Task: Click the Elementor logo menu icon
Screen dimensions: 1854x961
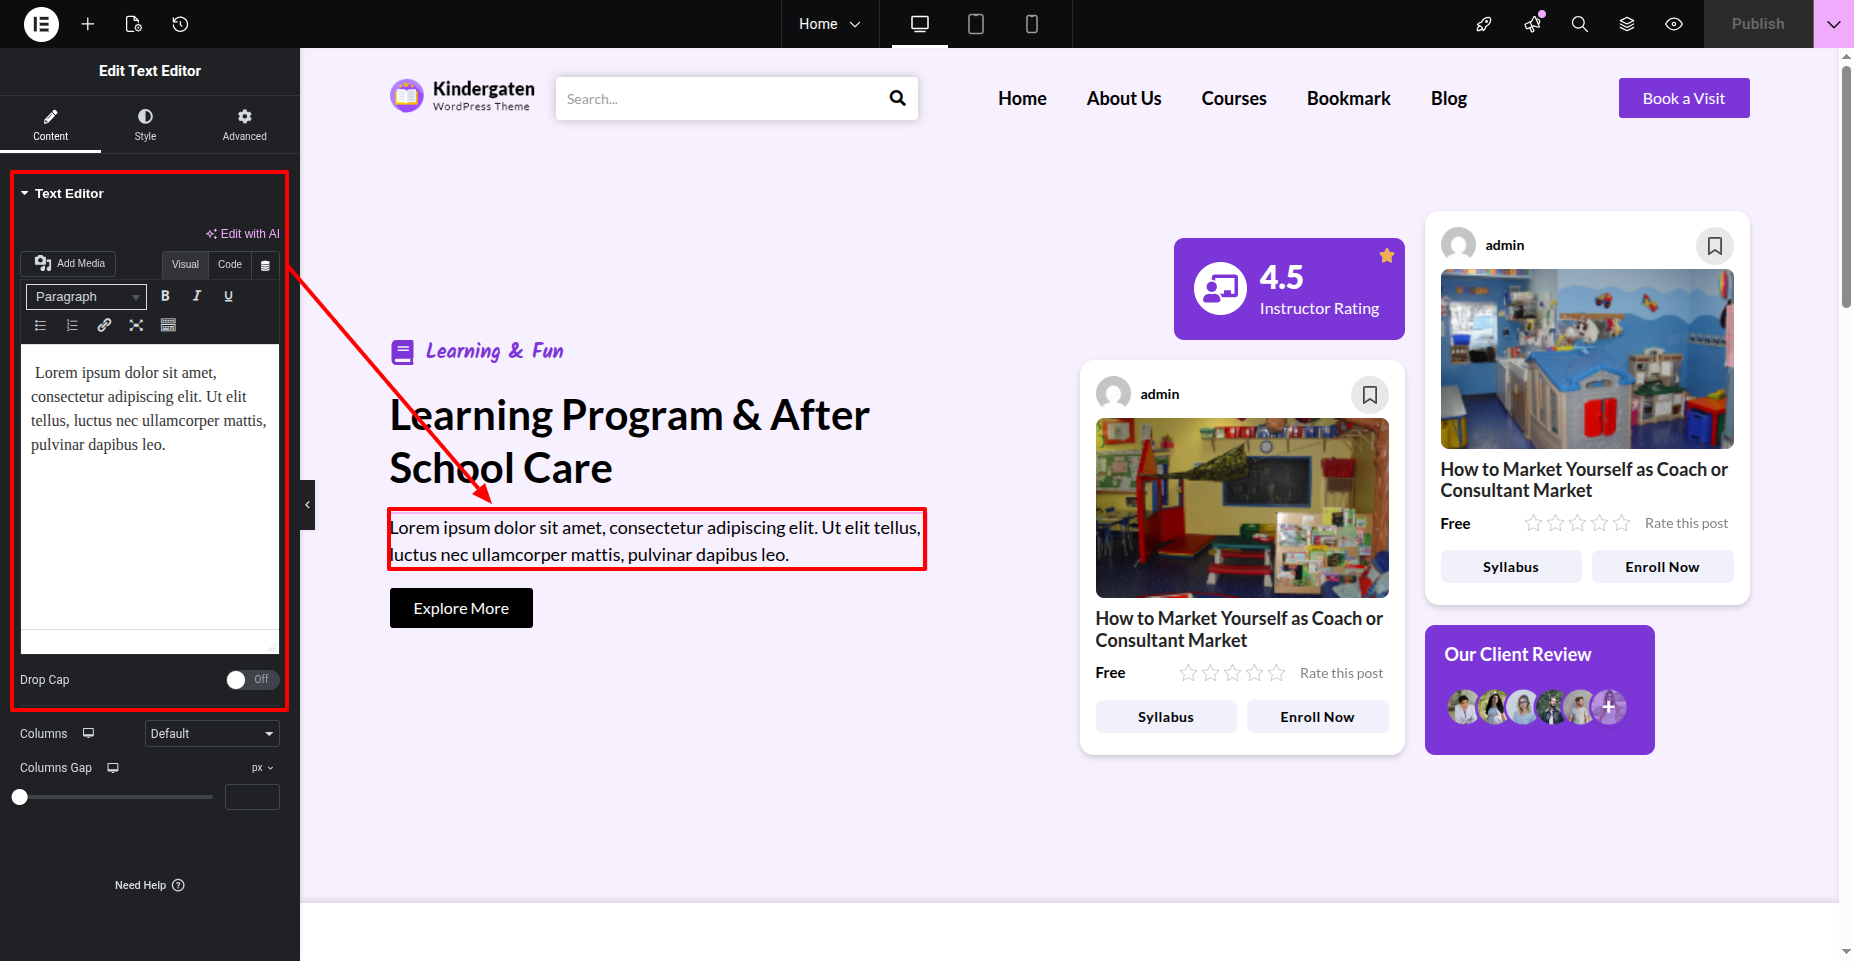Action: (x=41, y=24)
